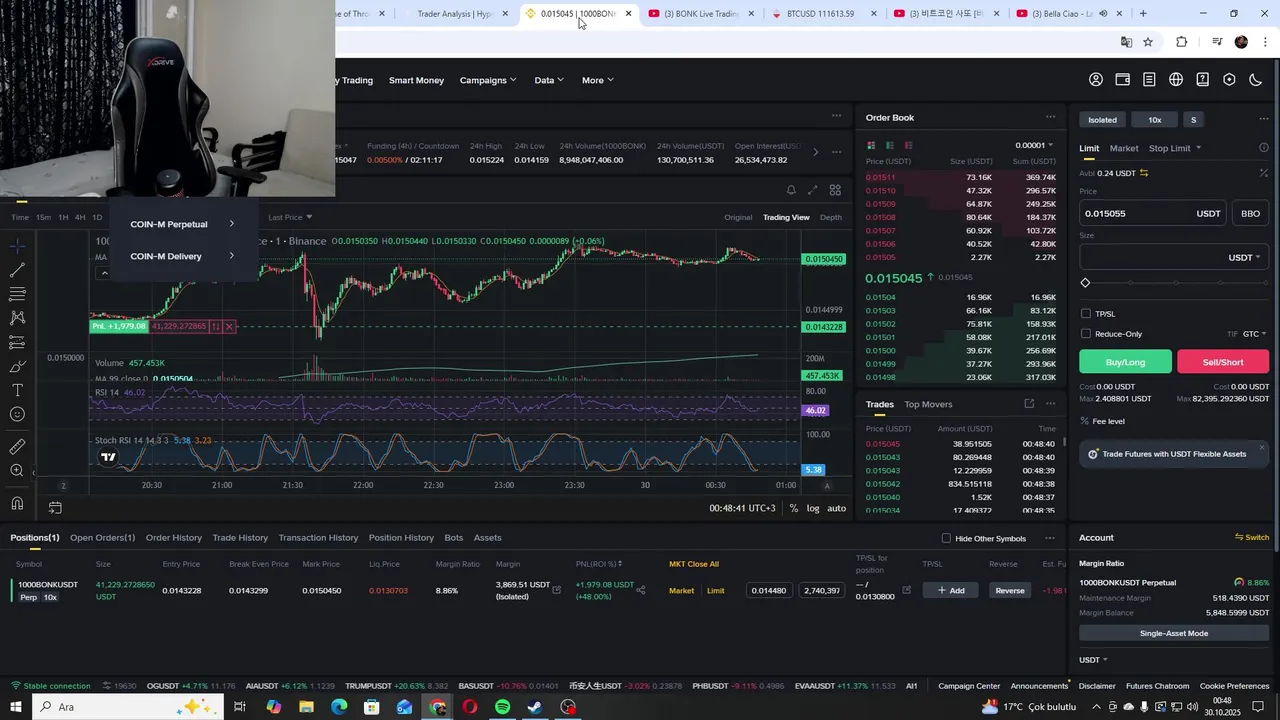Screen dimensions: 1280x720
Task: Open the orders list icon in header
Action: click(x=1149, y=80)
